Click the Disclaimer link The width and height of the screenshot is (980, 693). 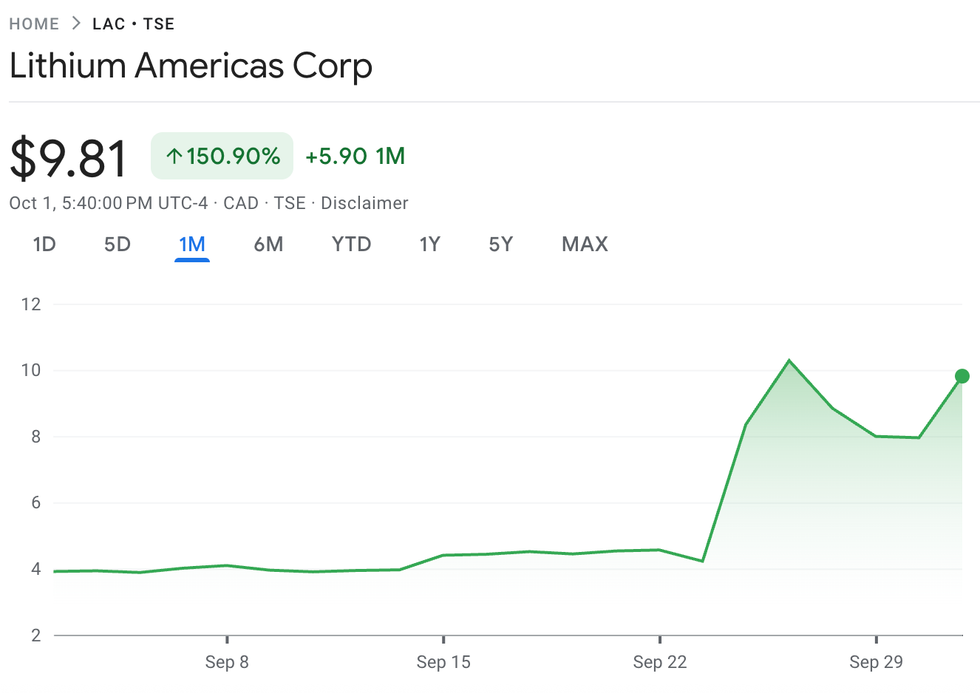click(x=364, y=203)
